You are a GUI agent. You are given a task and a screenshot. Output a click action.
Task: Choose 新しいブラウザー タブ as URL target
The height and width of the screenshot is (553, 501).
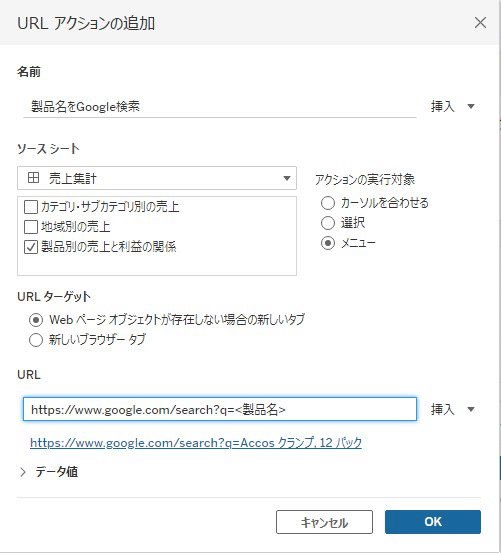(x=36, y=340)
